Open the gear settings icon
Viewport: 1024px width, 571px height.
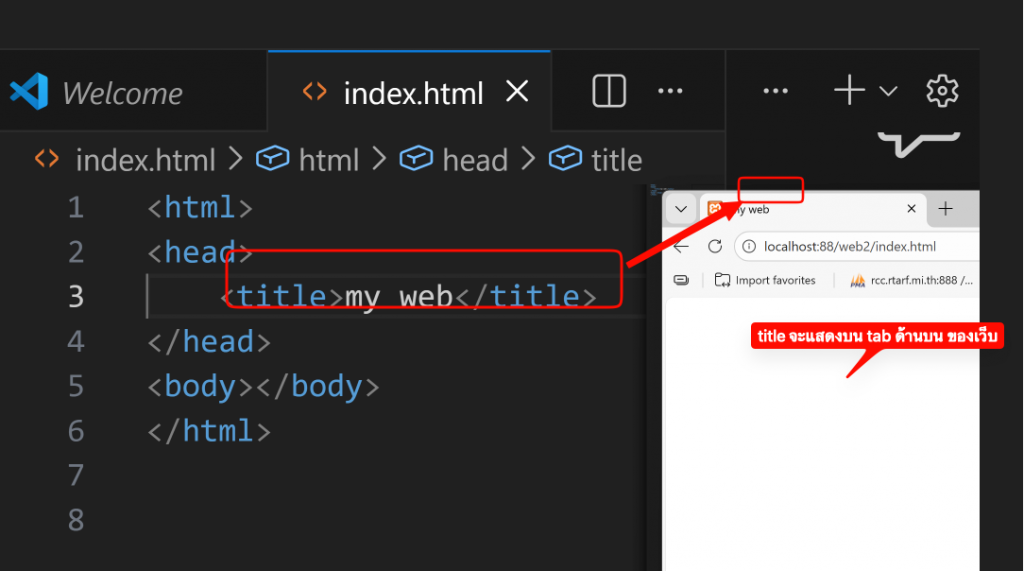pos(942,91)
